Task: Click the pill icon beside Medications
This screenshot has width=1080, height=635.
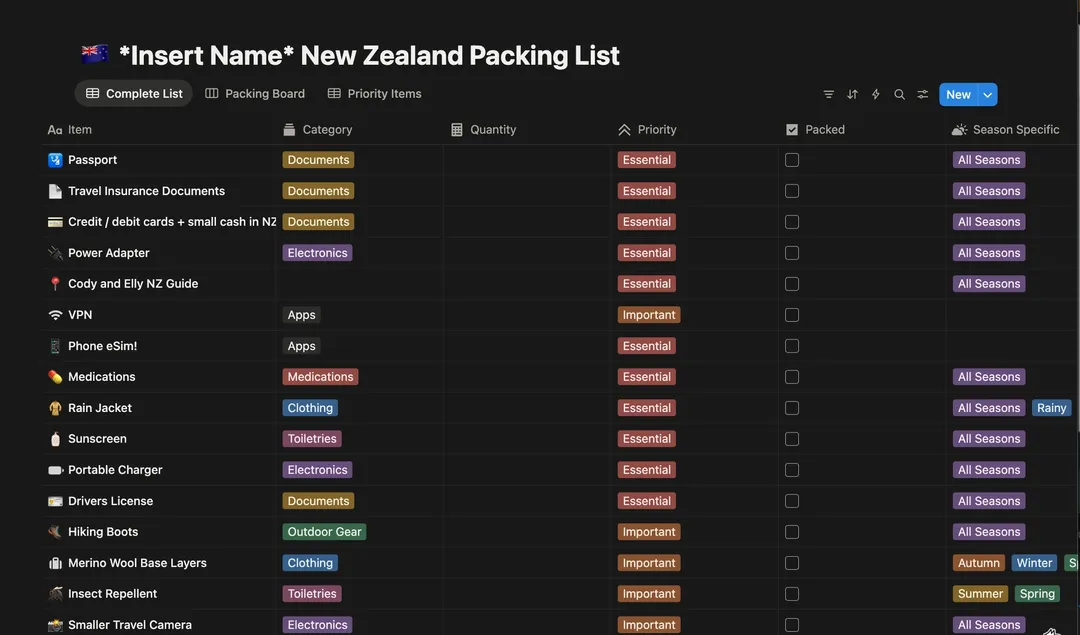Action: coord(55,377)
